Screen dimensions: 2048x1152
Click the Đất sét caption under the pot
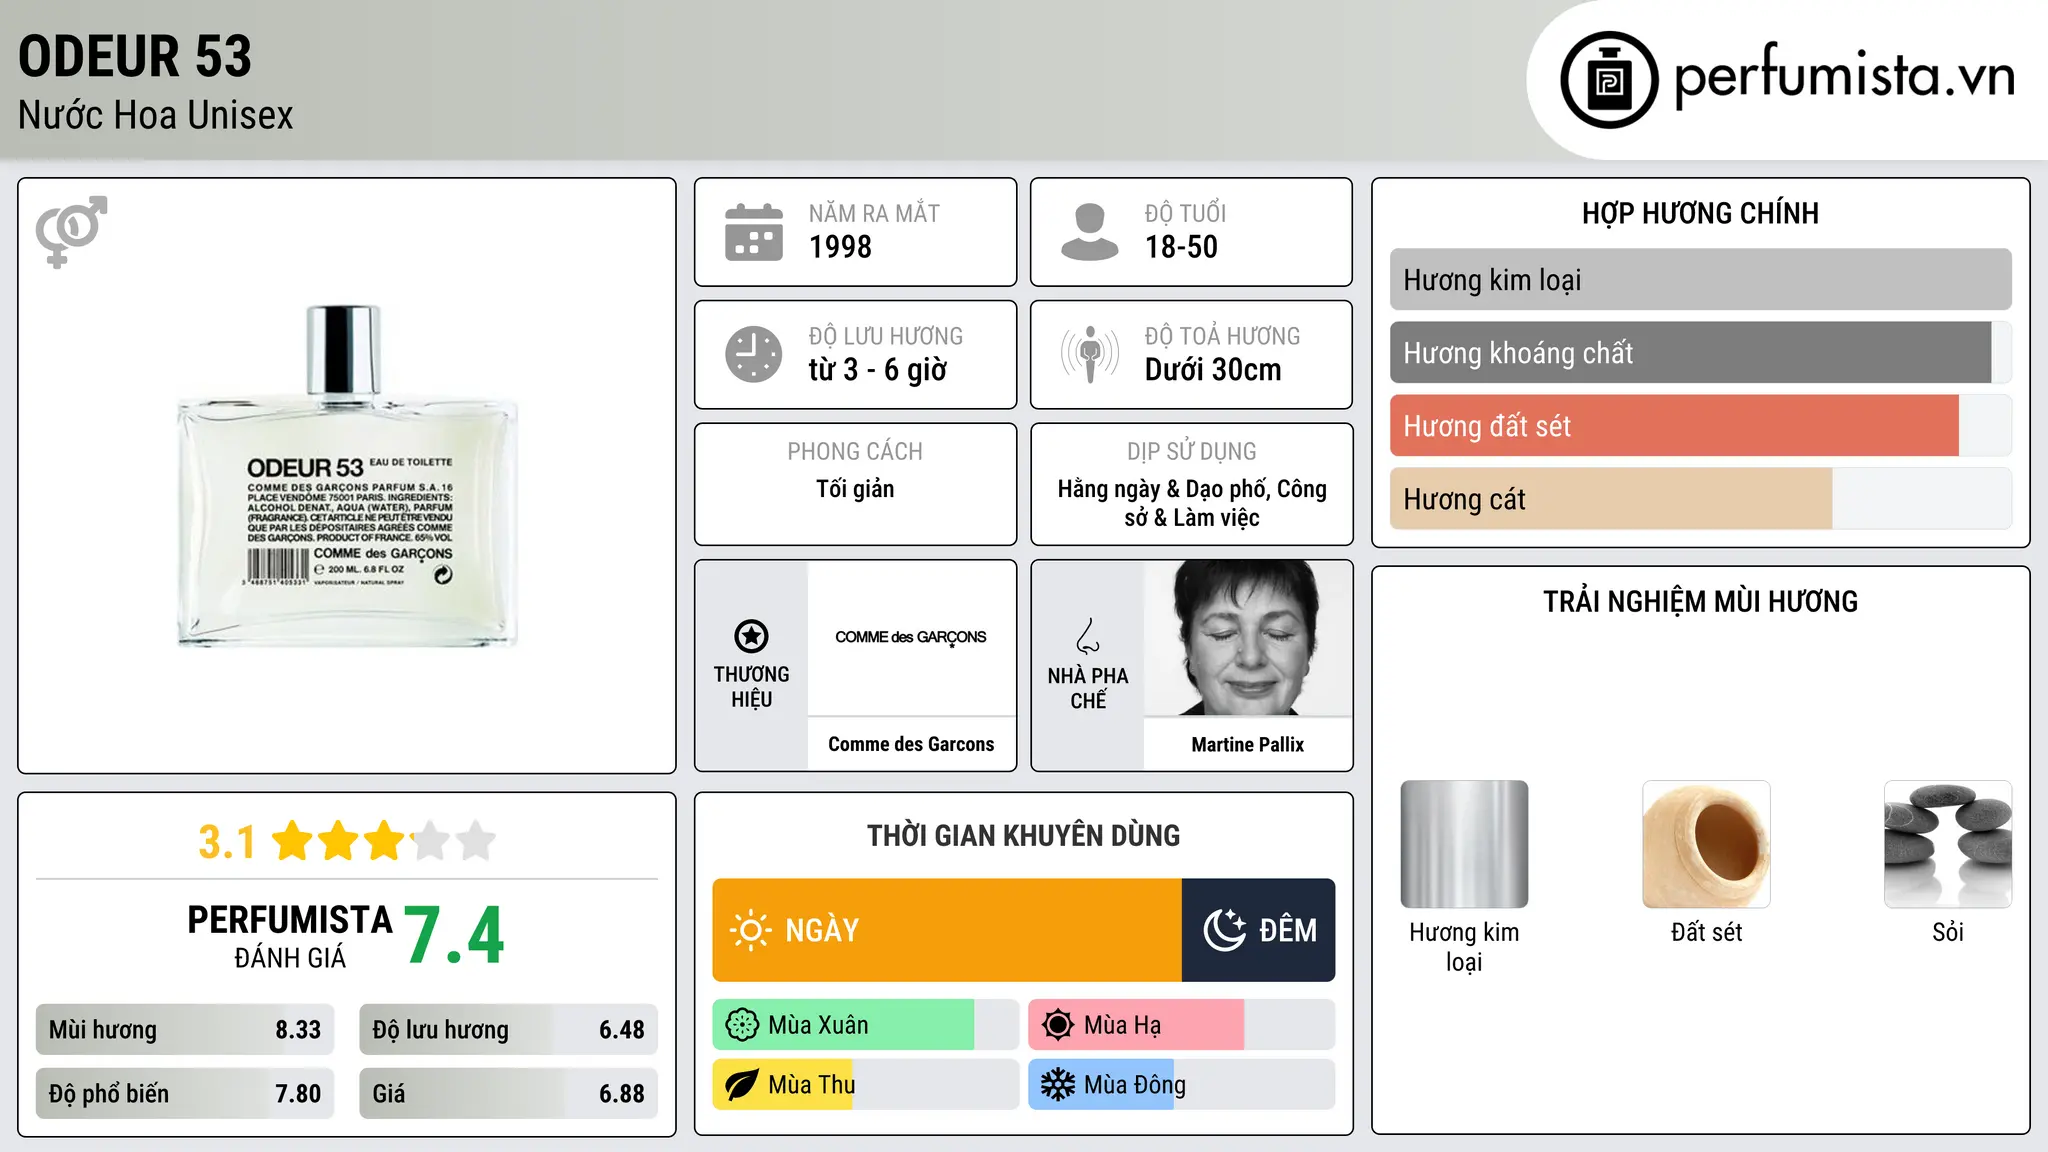tap(1706, 932)
